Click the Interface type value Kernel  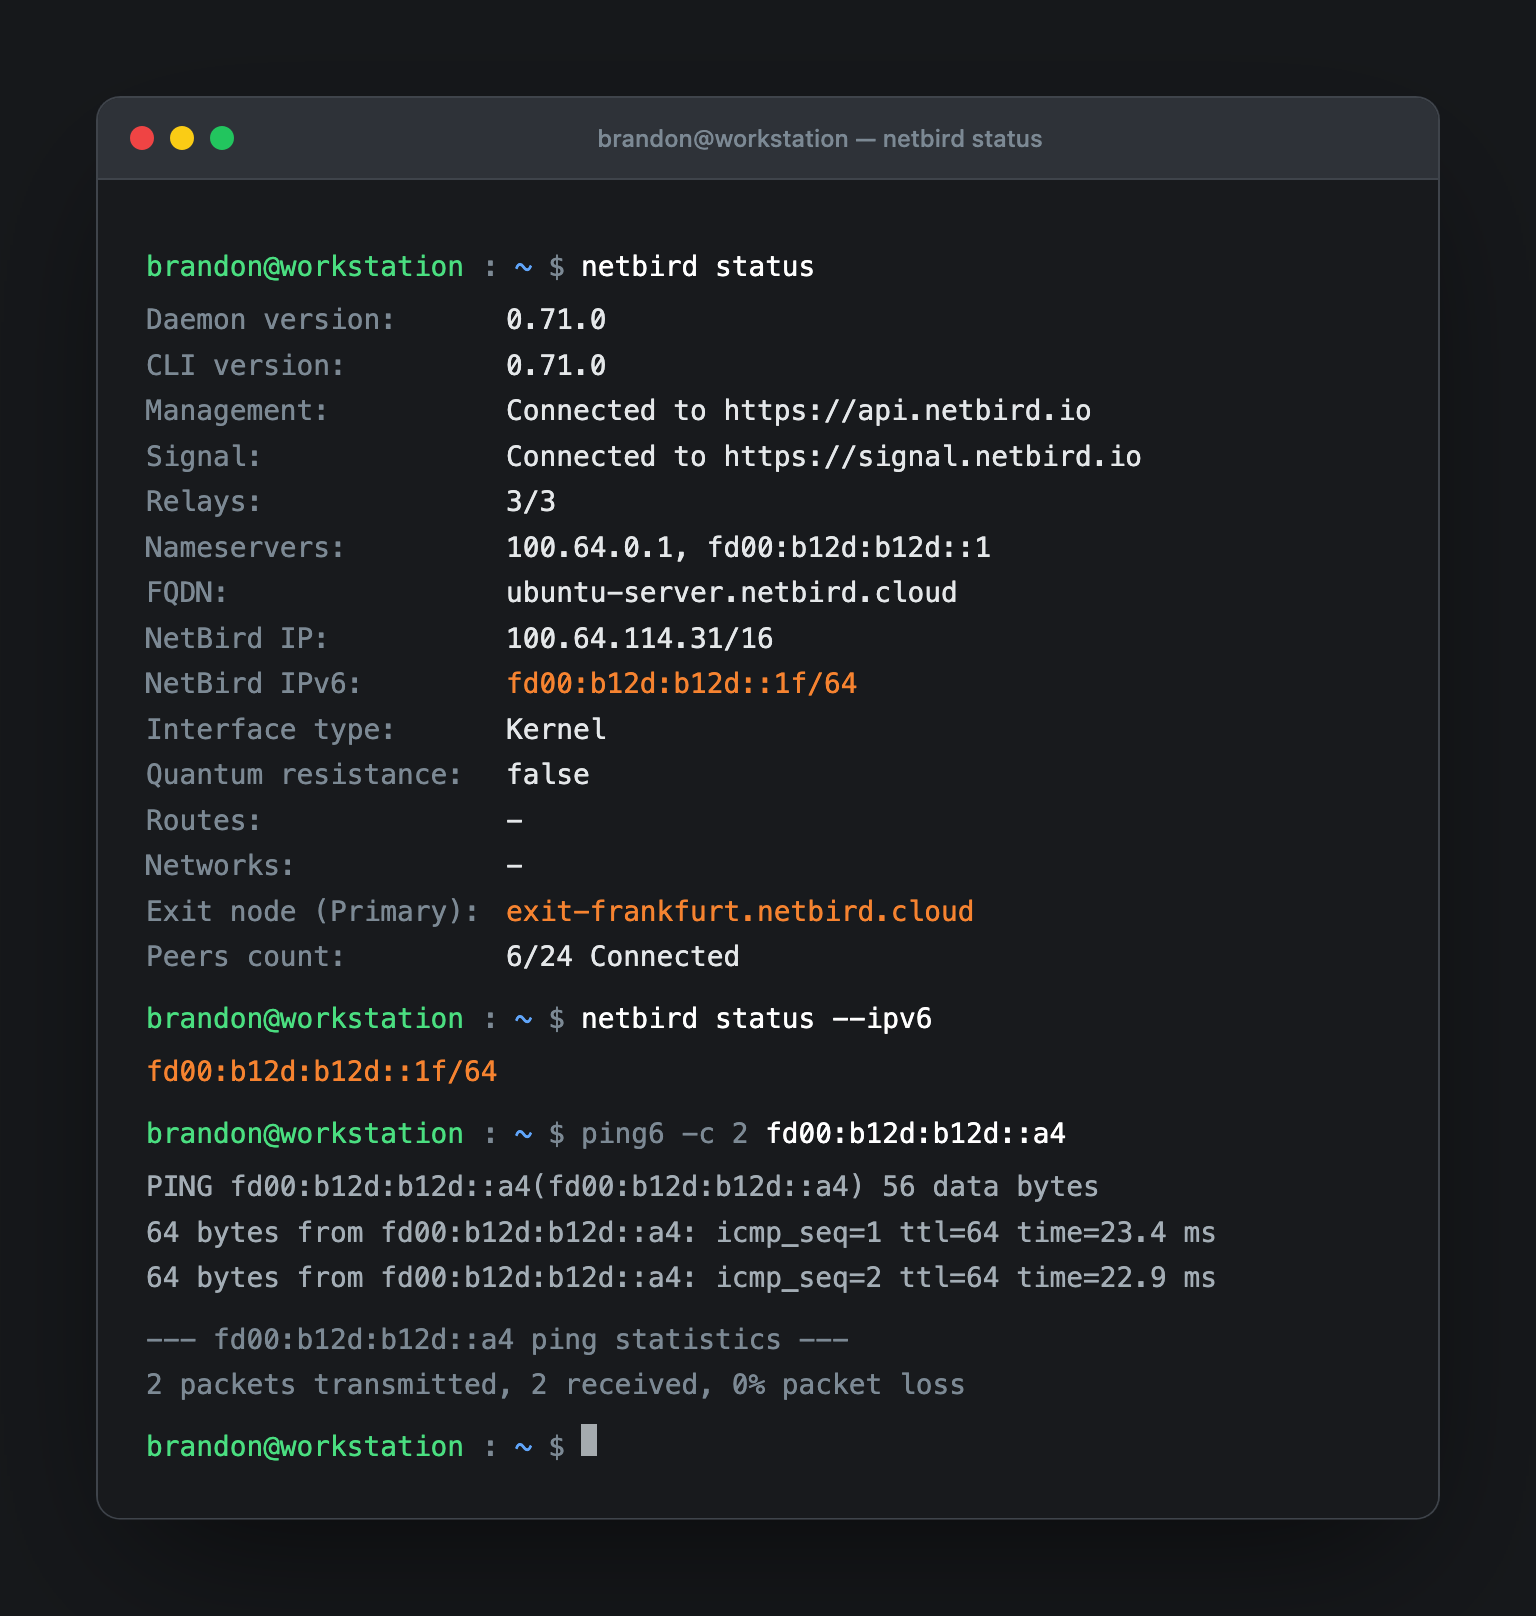coord(556,730)
